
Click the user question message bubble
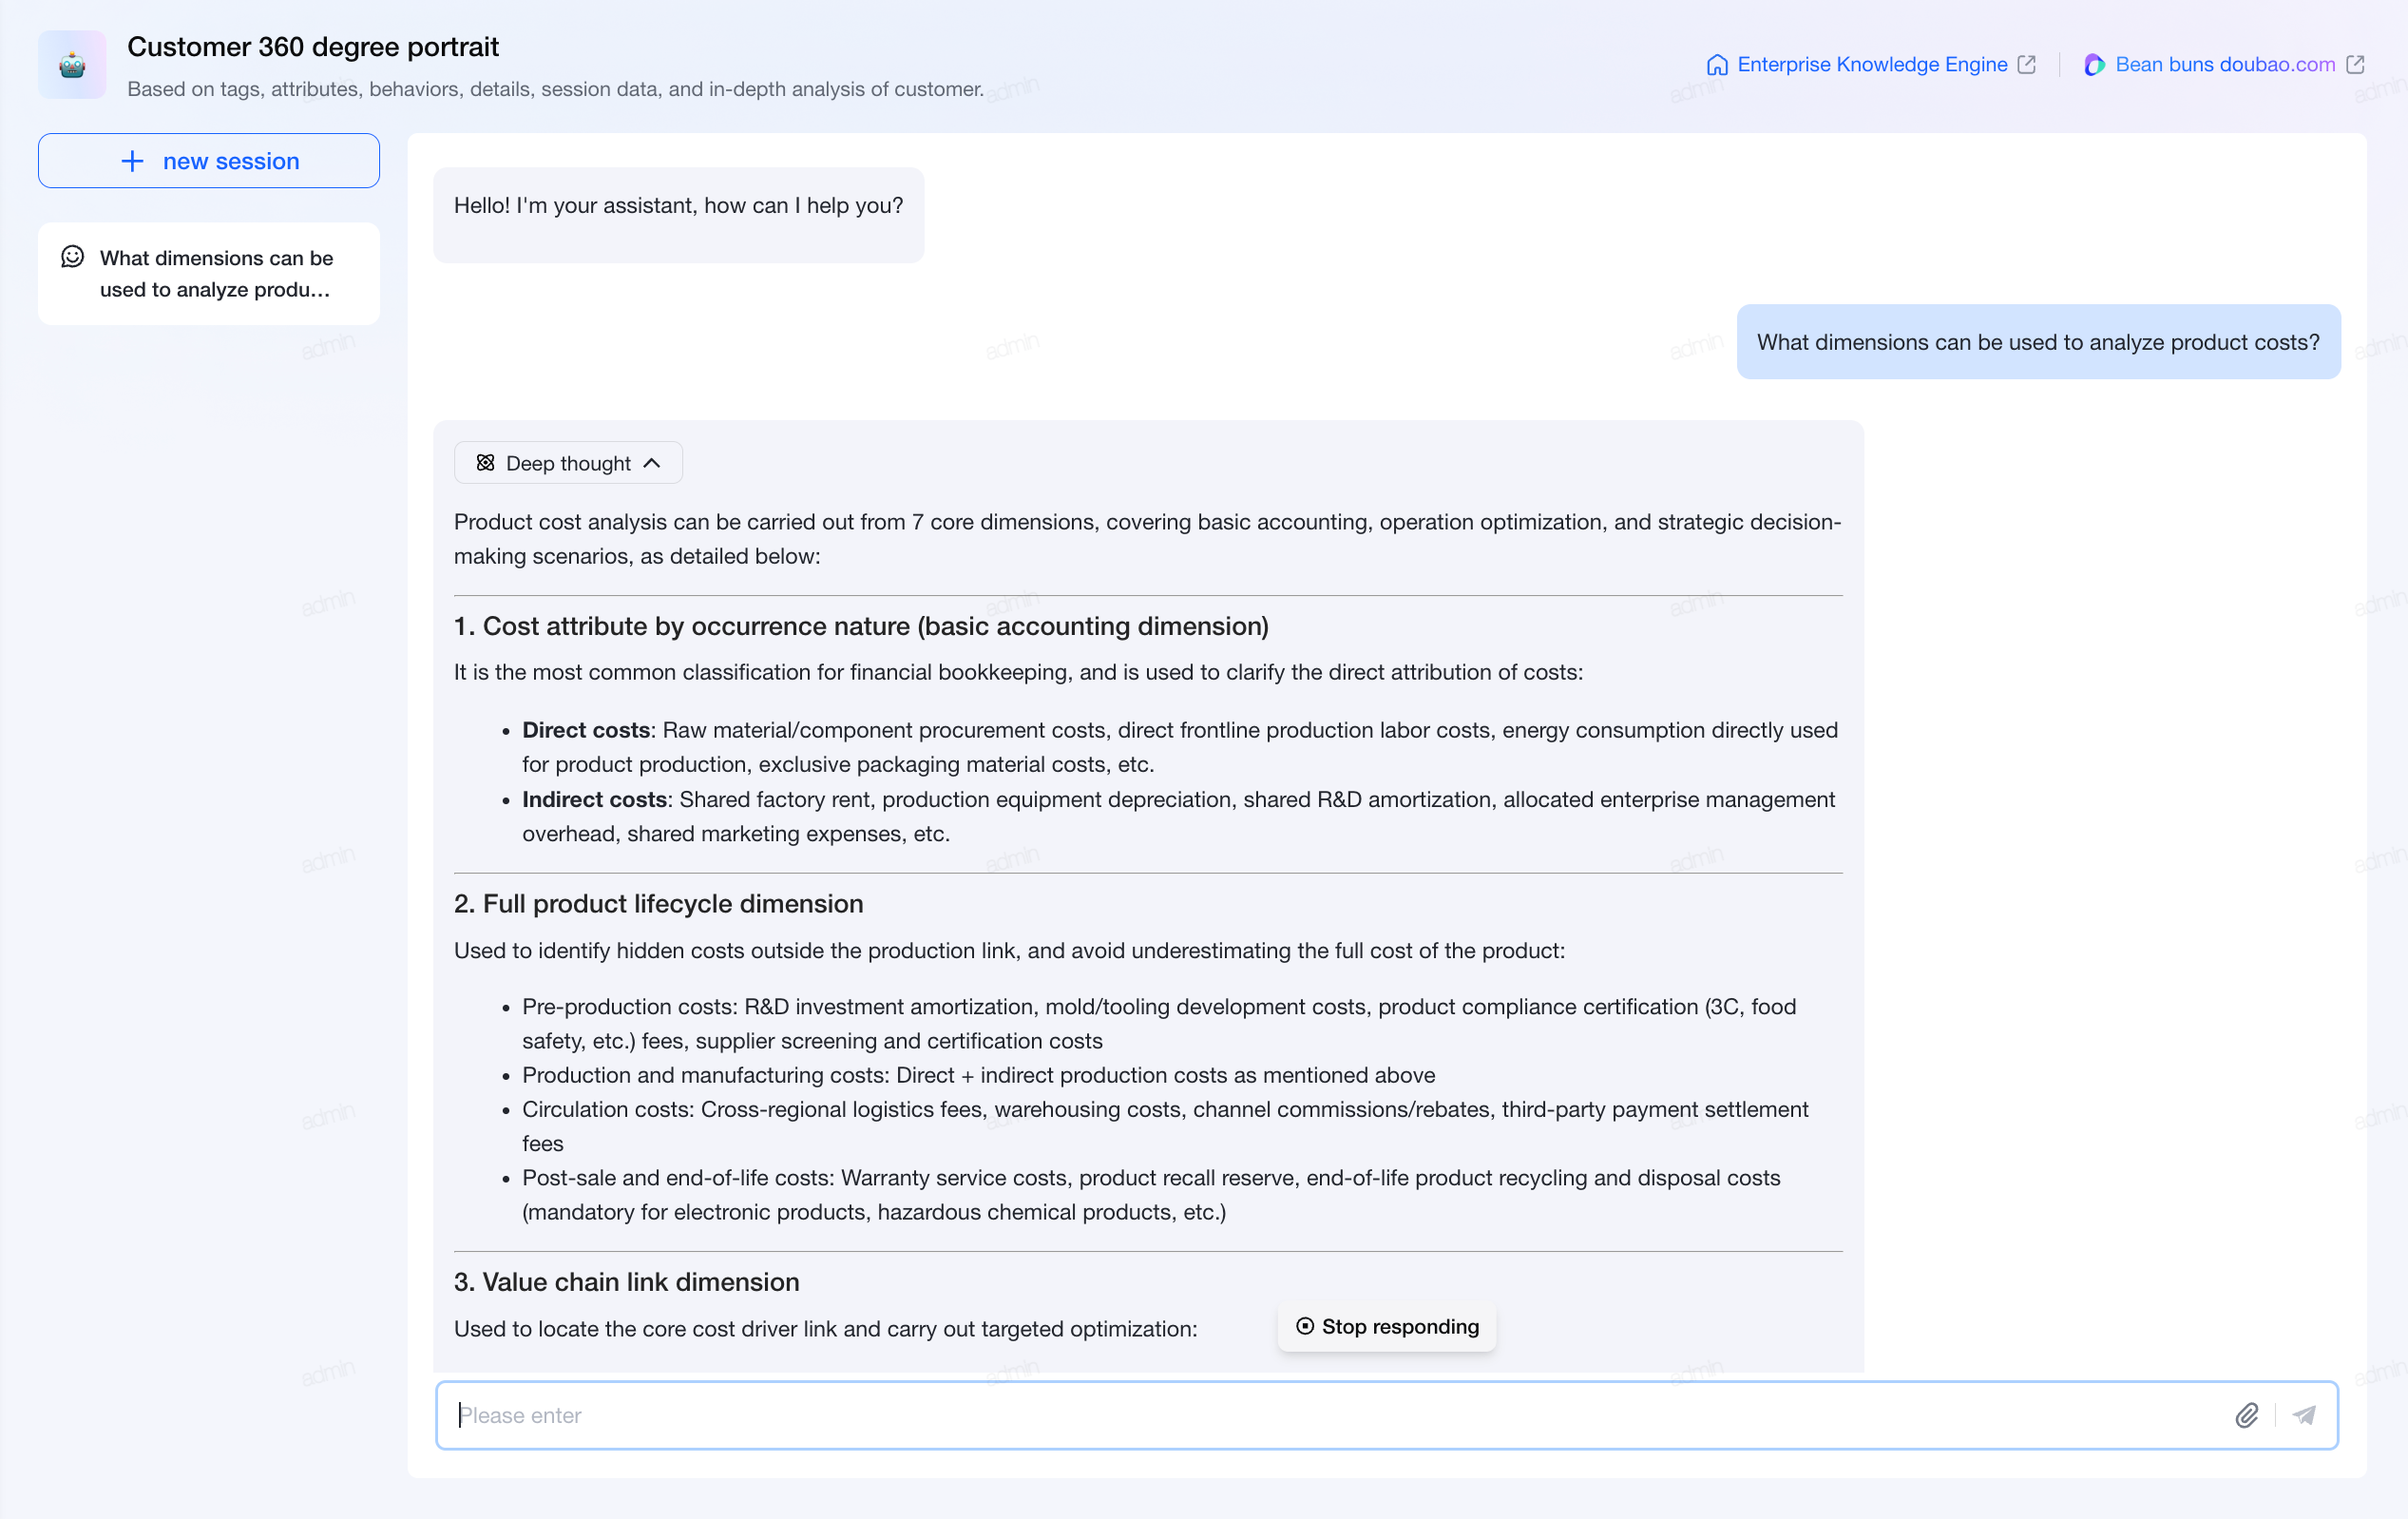[2038, 342]
